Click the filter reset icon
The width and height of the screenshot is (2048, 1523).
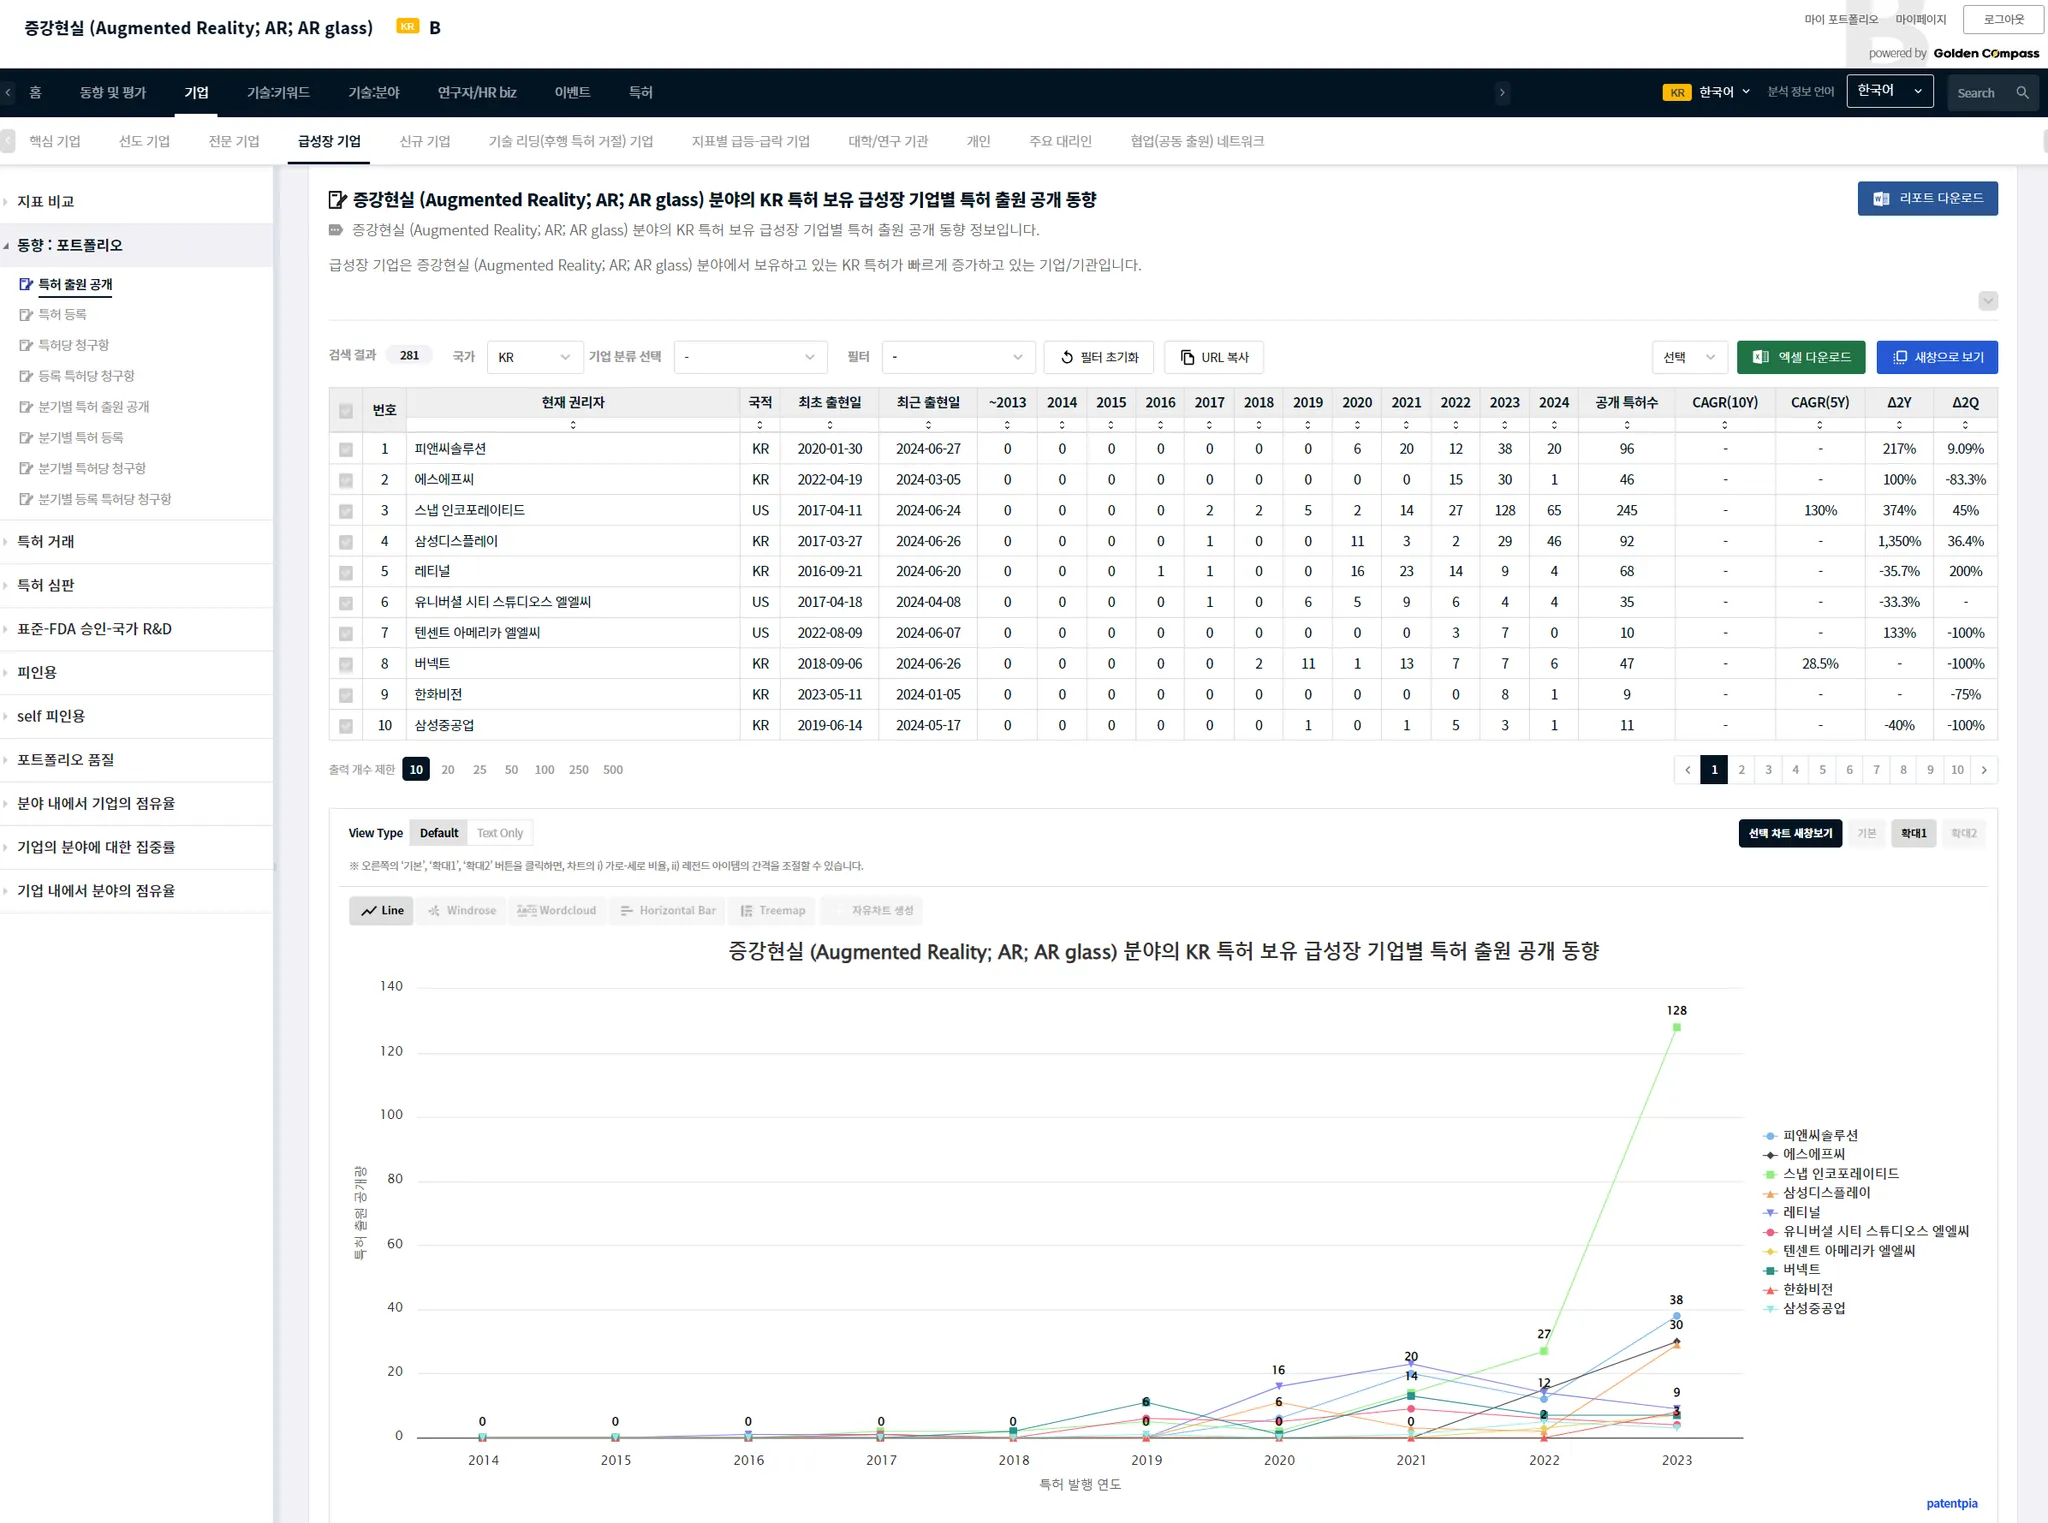tap(1067, 358)
